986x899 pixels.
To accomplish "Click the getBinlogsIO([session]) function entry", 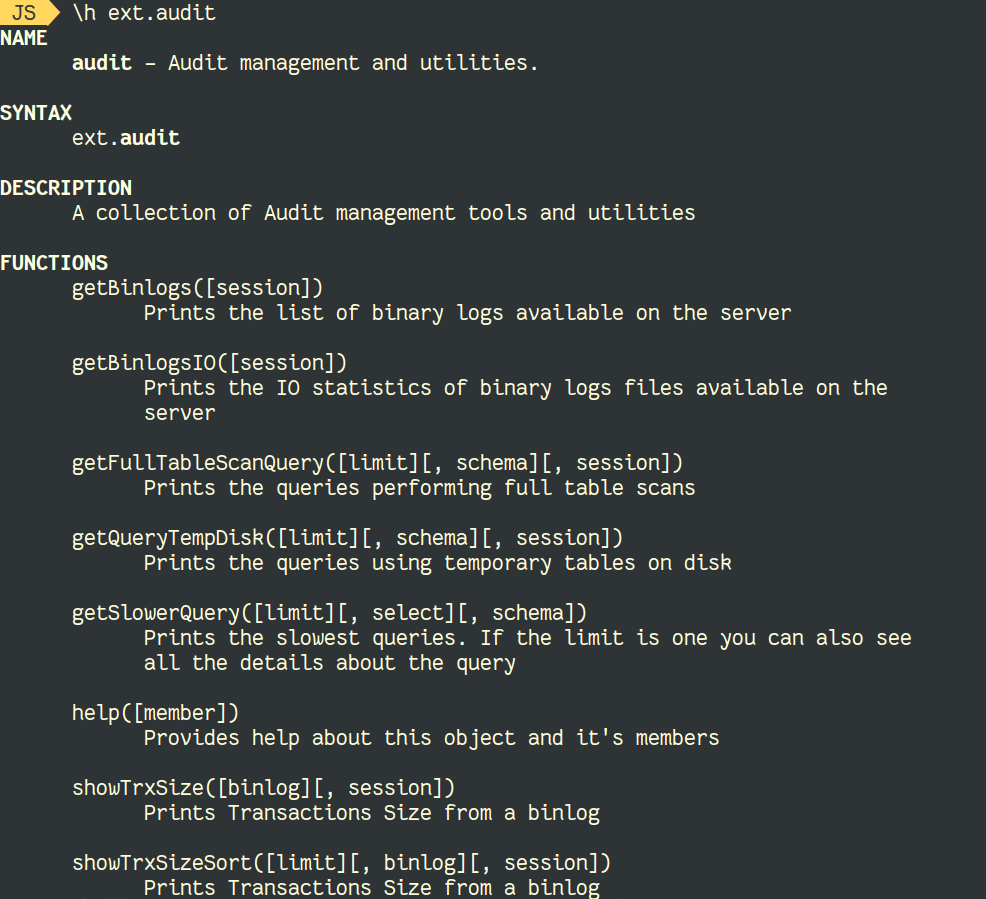I will pos(209,363).
